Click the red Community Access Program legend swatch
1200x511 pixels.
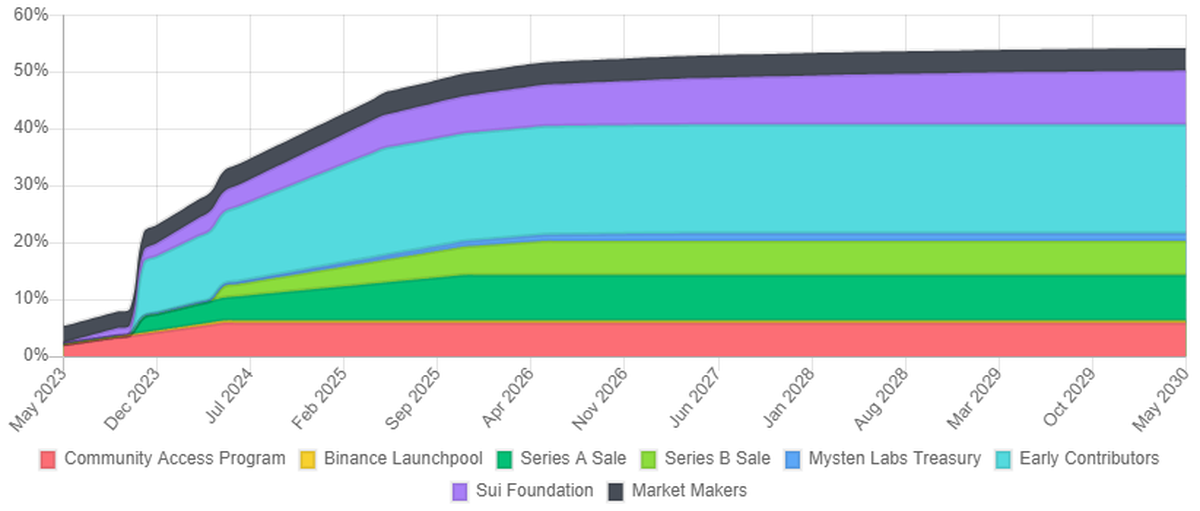click(48, 460)
